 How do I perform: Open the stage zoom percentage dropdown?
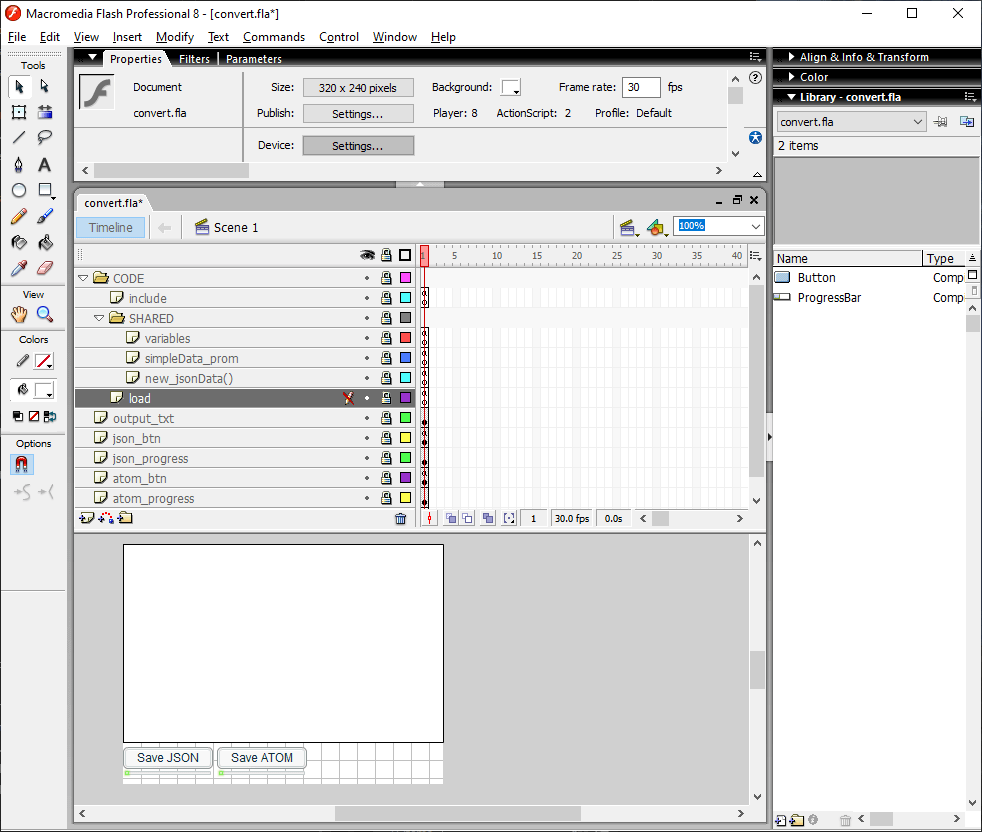point(755,227)
